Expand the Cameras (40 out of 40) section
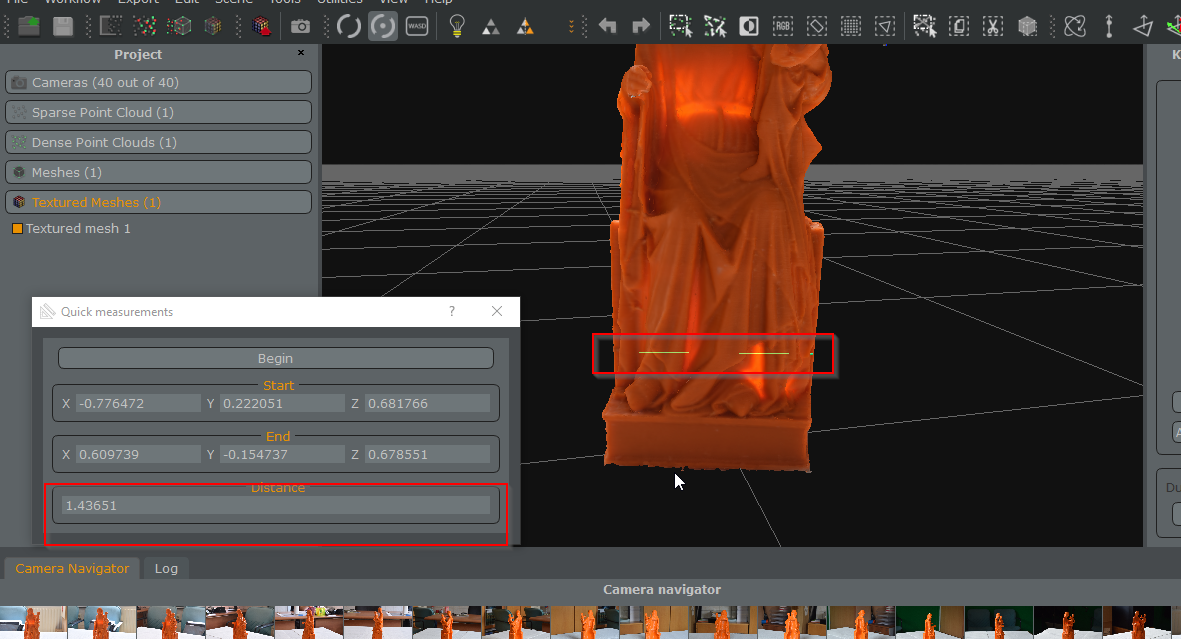The width and height of the screenshot is (1181, 639). (x=158, y=82)
